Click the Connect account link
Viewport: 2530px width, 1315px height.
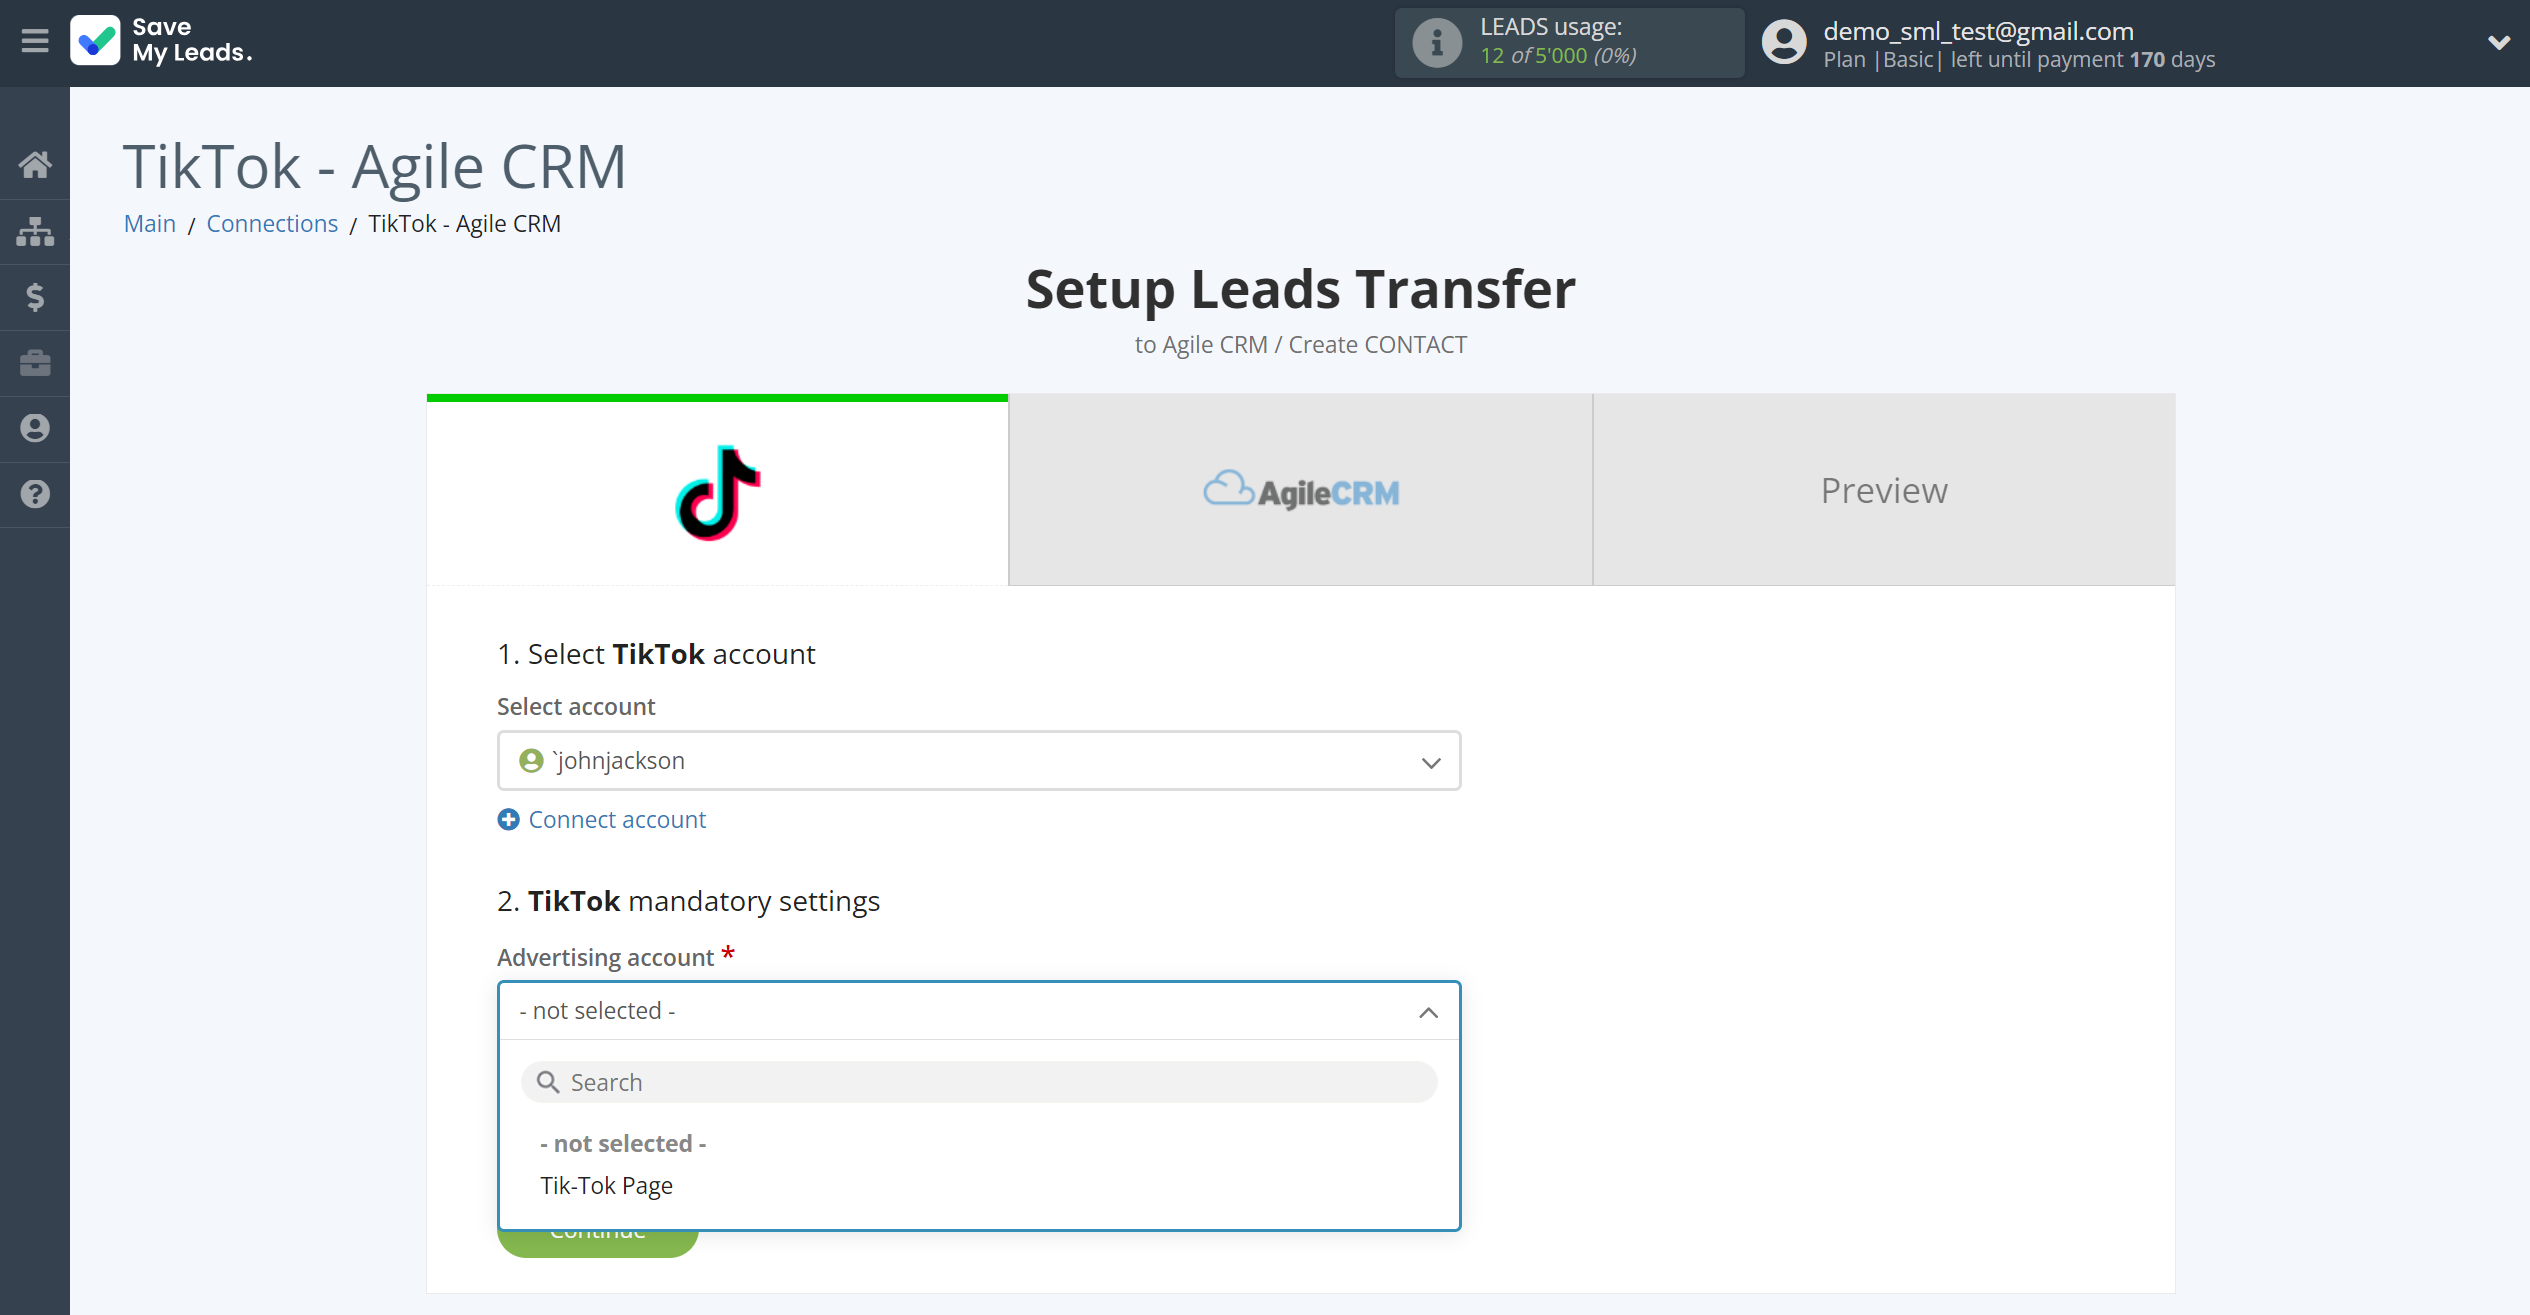[601, 818]
